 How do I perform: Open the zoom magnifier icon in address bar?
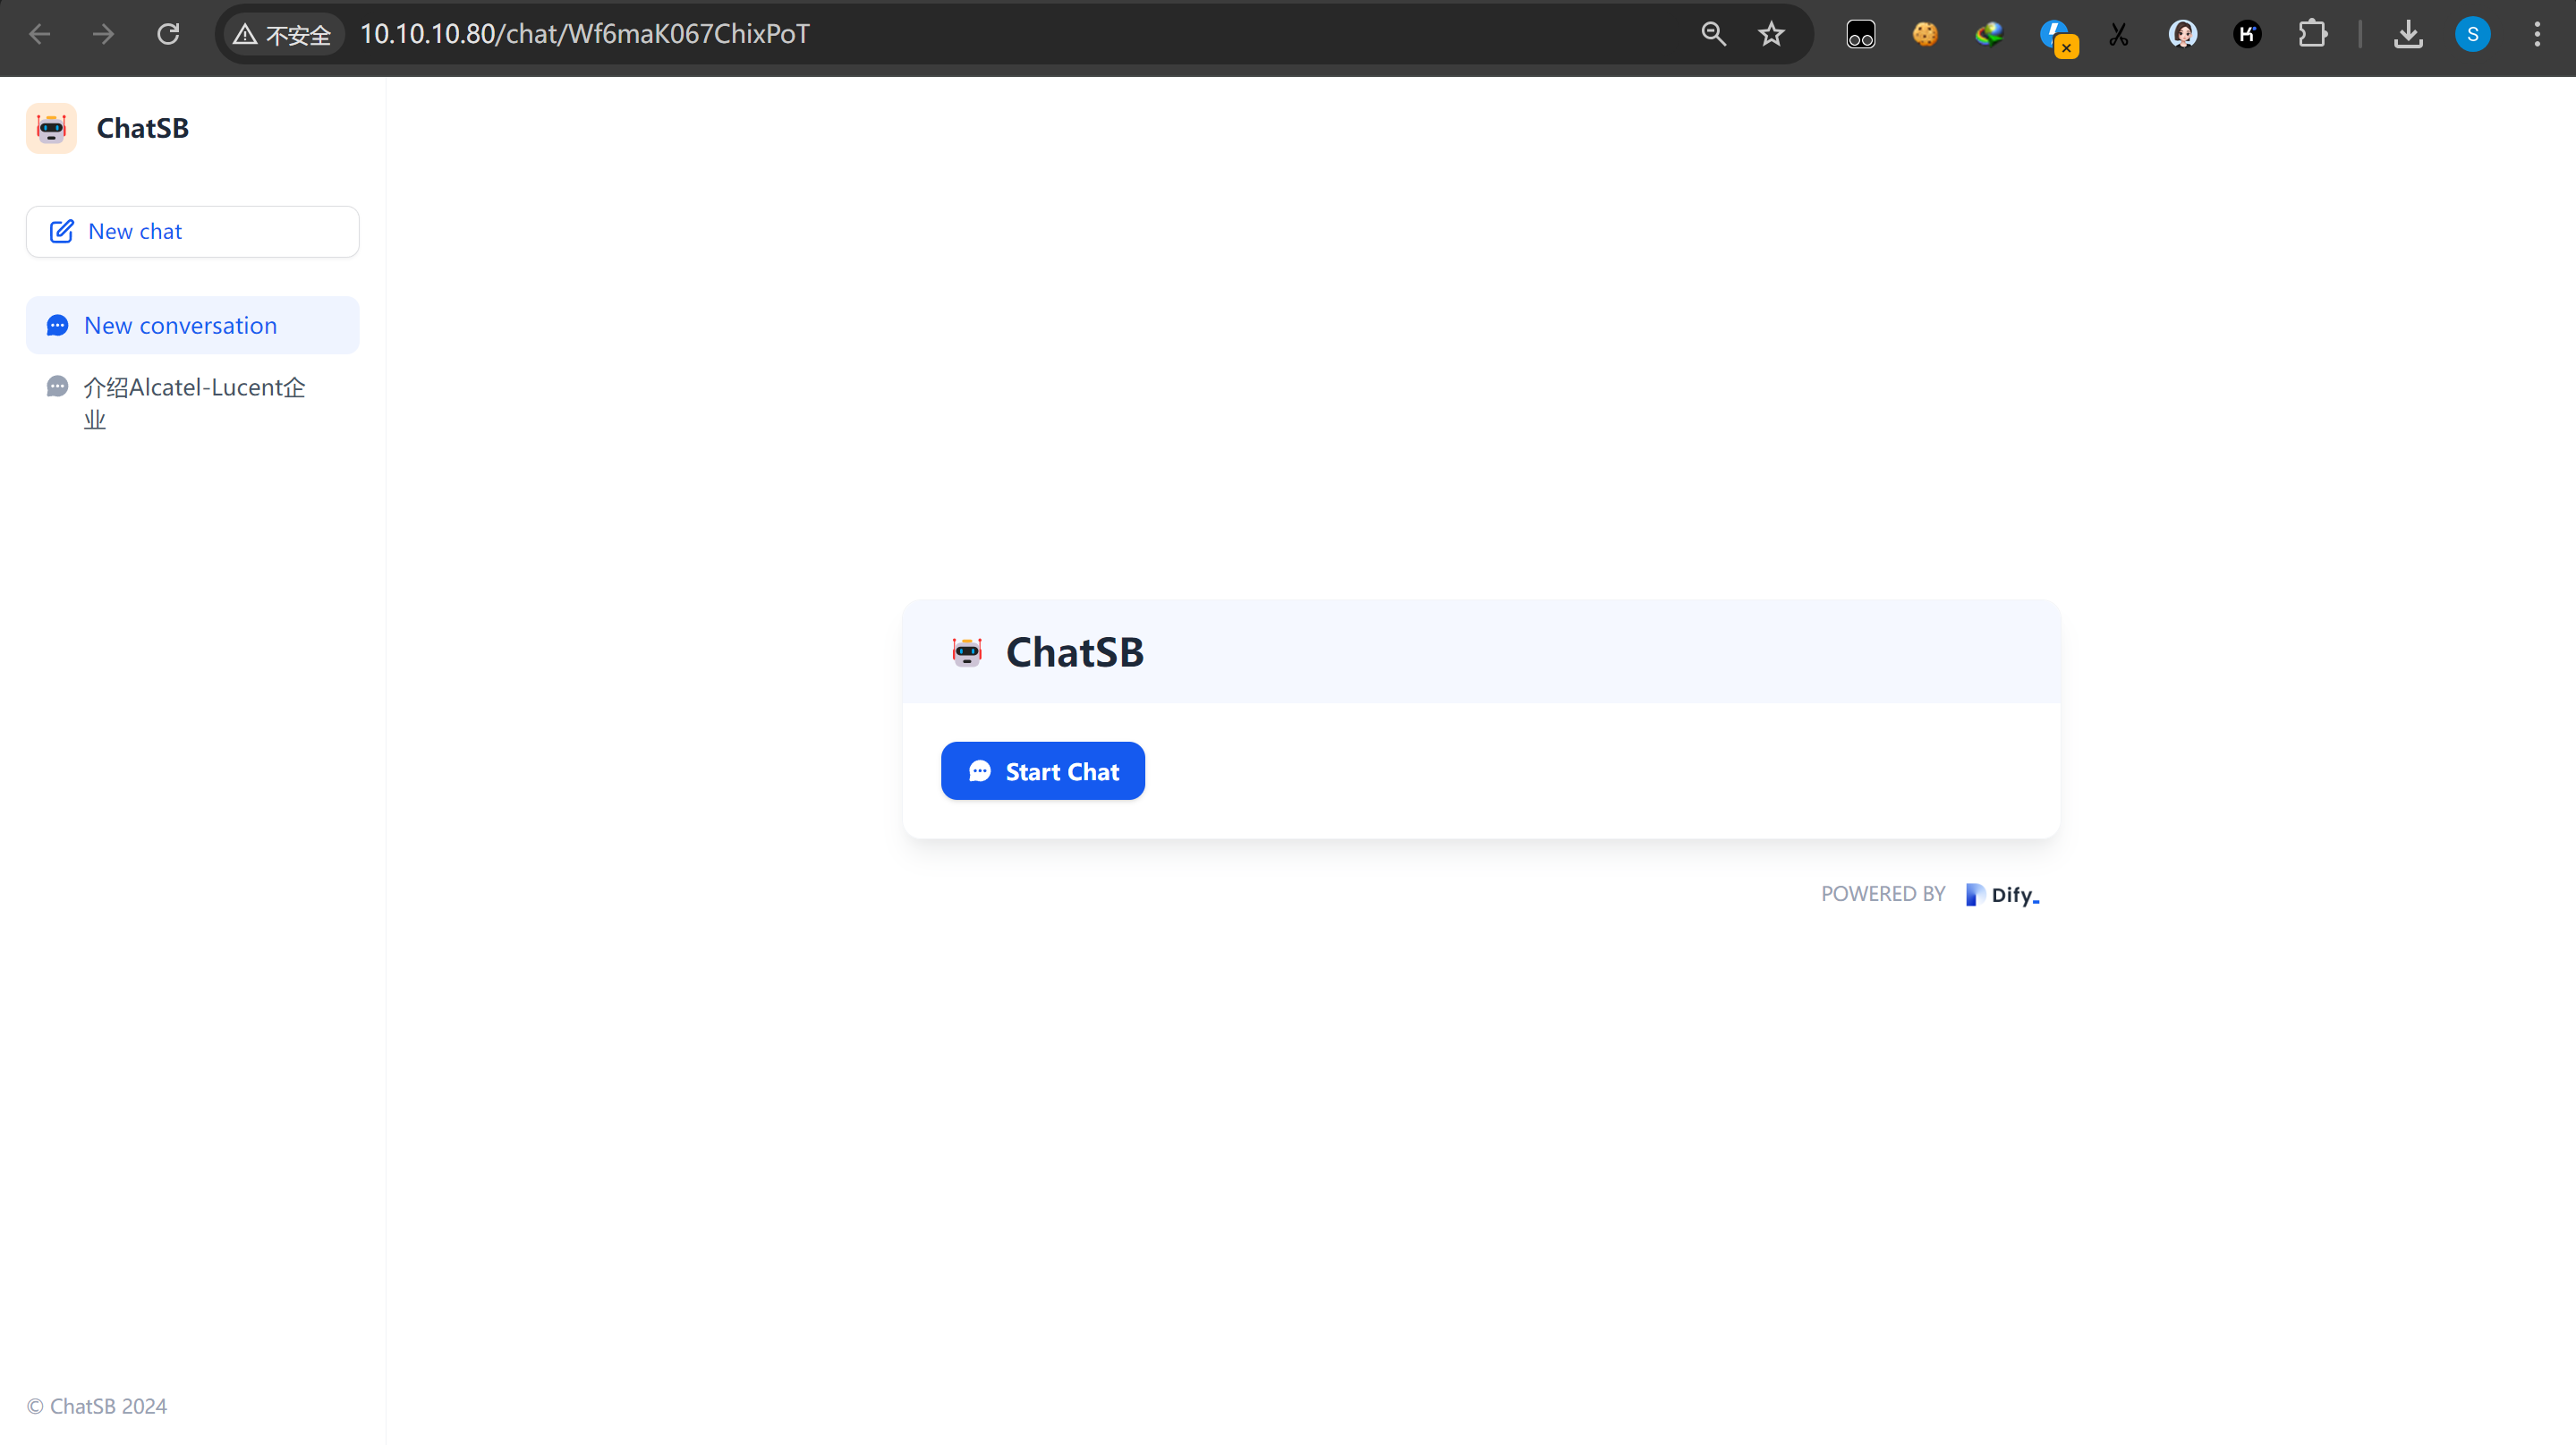coord(1713,34)
